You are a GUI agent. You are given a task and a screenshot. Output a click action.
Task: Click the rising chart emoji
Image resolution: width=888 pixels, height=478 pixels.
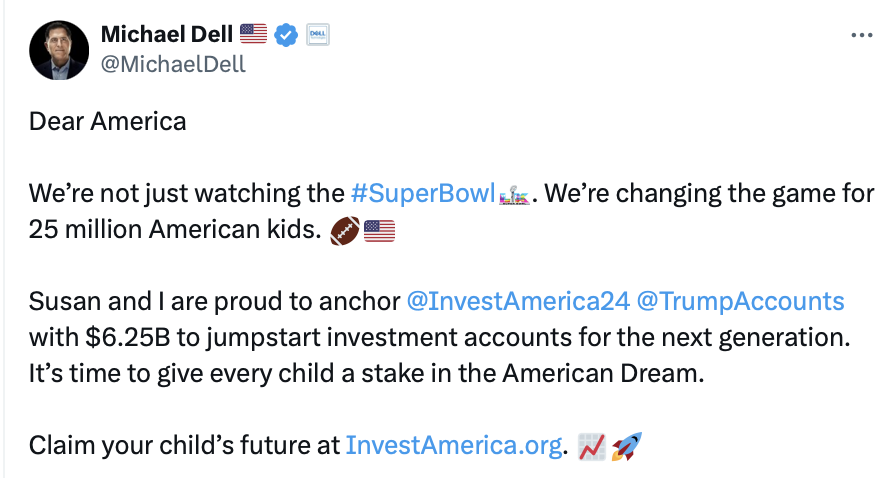592,445
